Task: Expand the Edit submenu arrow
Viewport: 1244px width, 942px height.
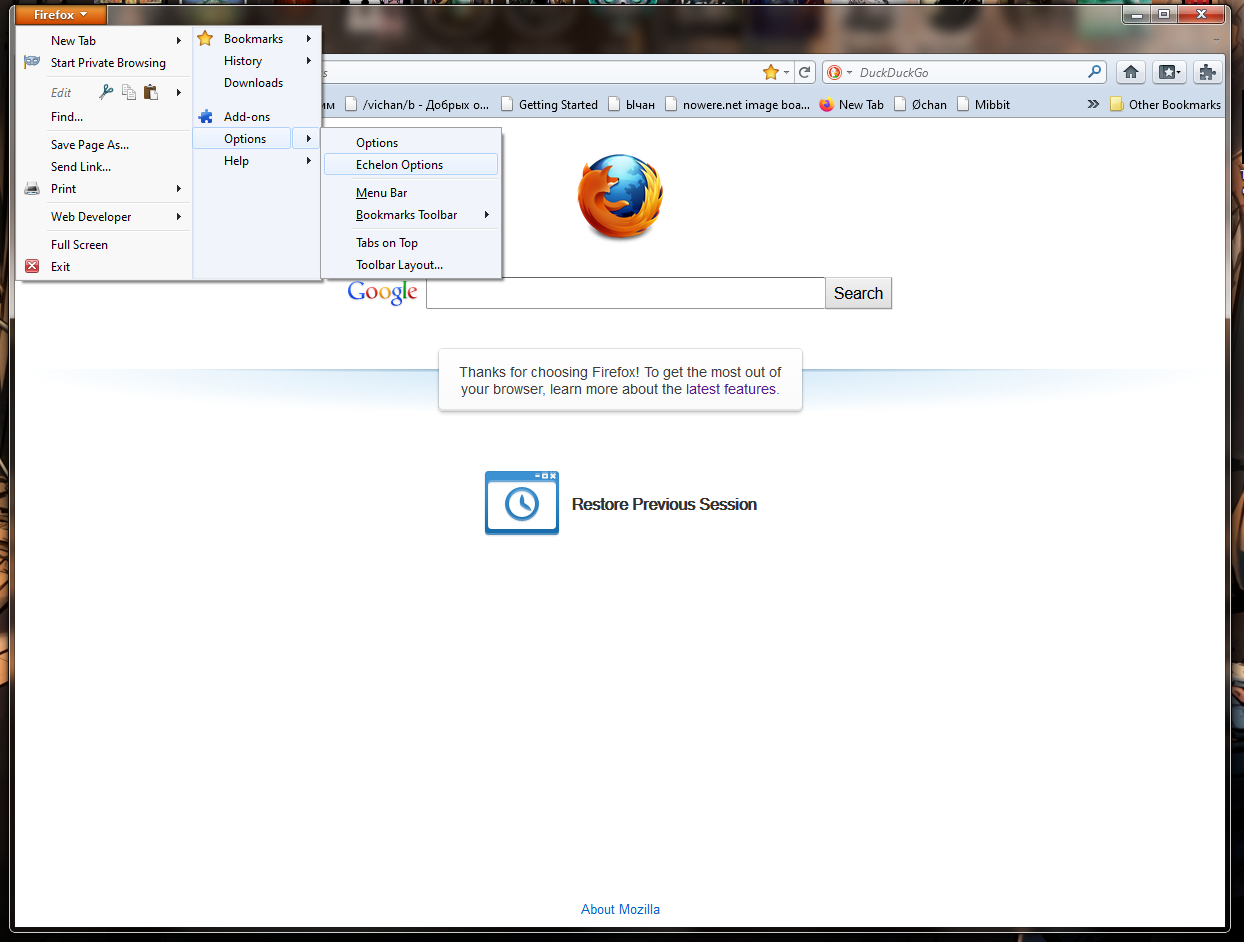Action: click(179, 92)
